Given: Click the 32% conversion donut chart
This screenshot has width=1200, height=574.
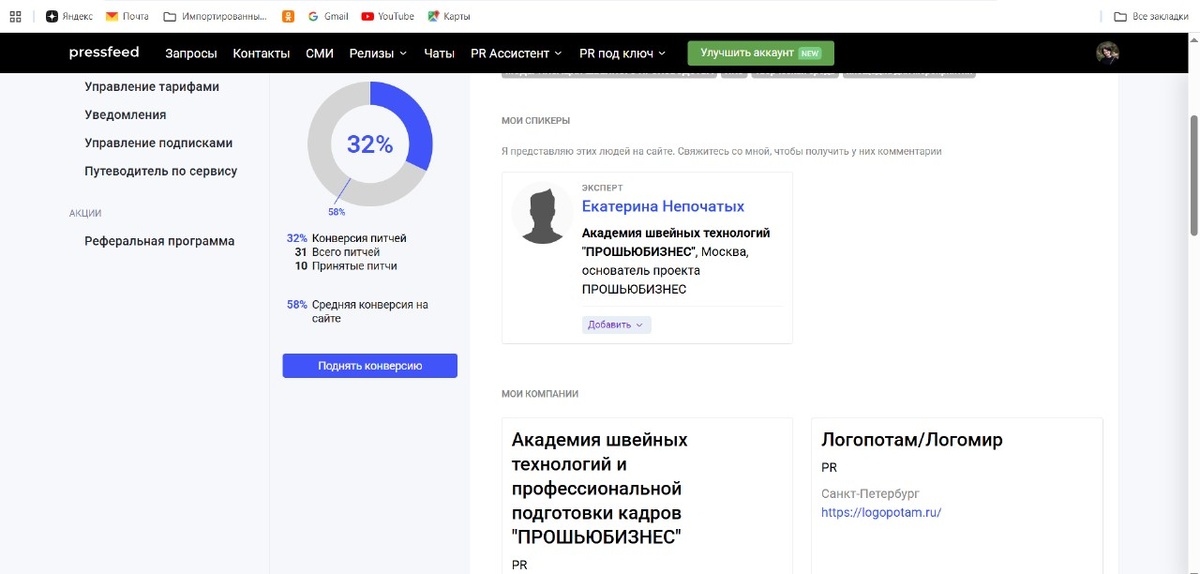Looking at the screenshot, I should click(370, 144).
